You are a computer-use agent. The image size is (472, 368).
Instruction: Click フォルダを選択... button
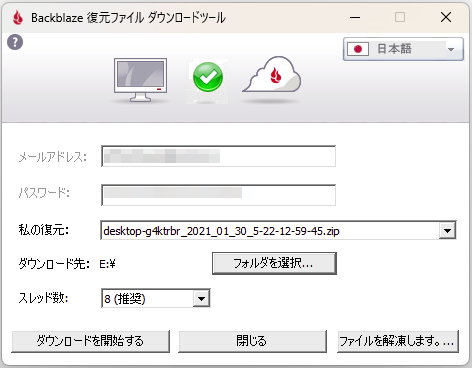coord(274,263)
